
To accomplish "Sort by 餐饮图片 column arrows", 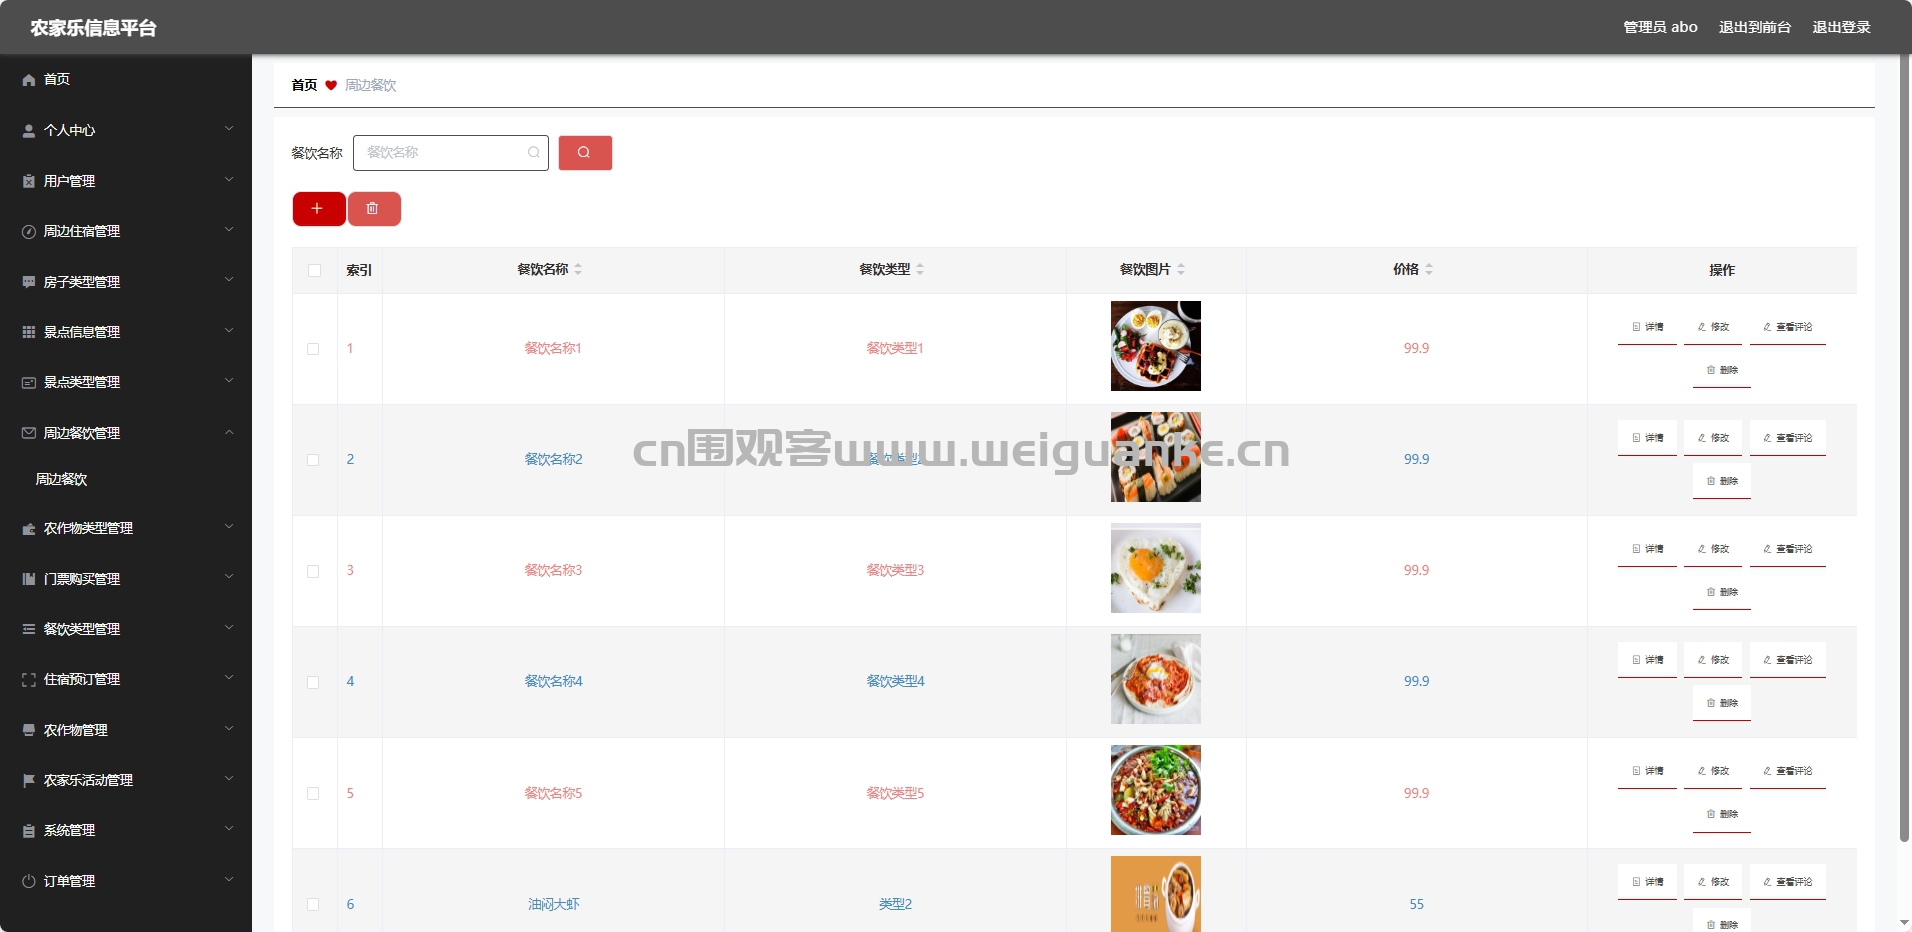I will point(1181,269).
